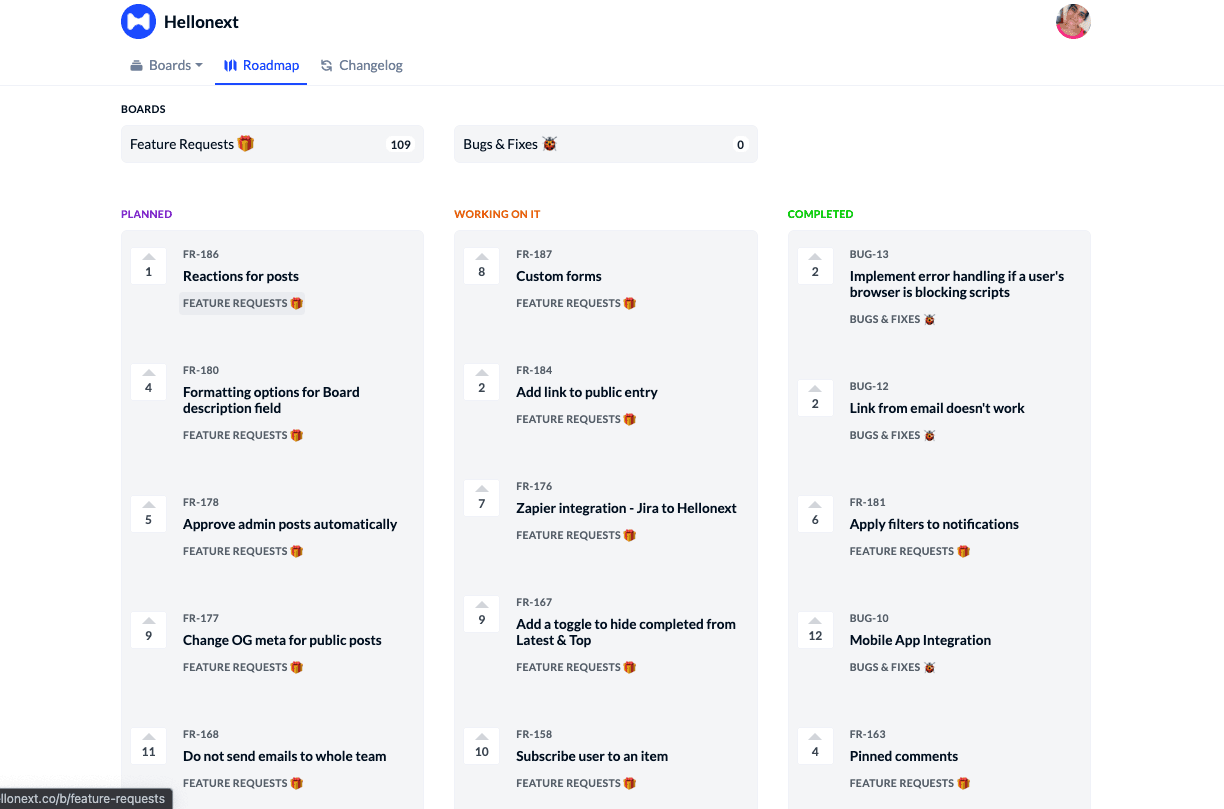Open Mobile App Integration post
Image resolution: width=1224 pixels, height=809 pixels.
pos(920,640)
